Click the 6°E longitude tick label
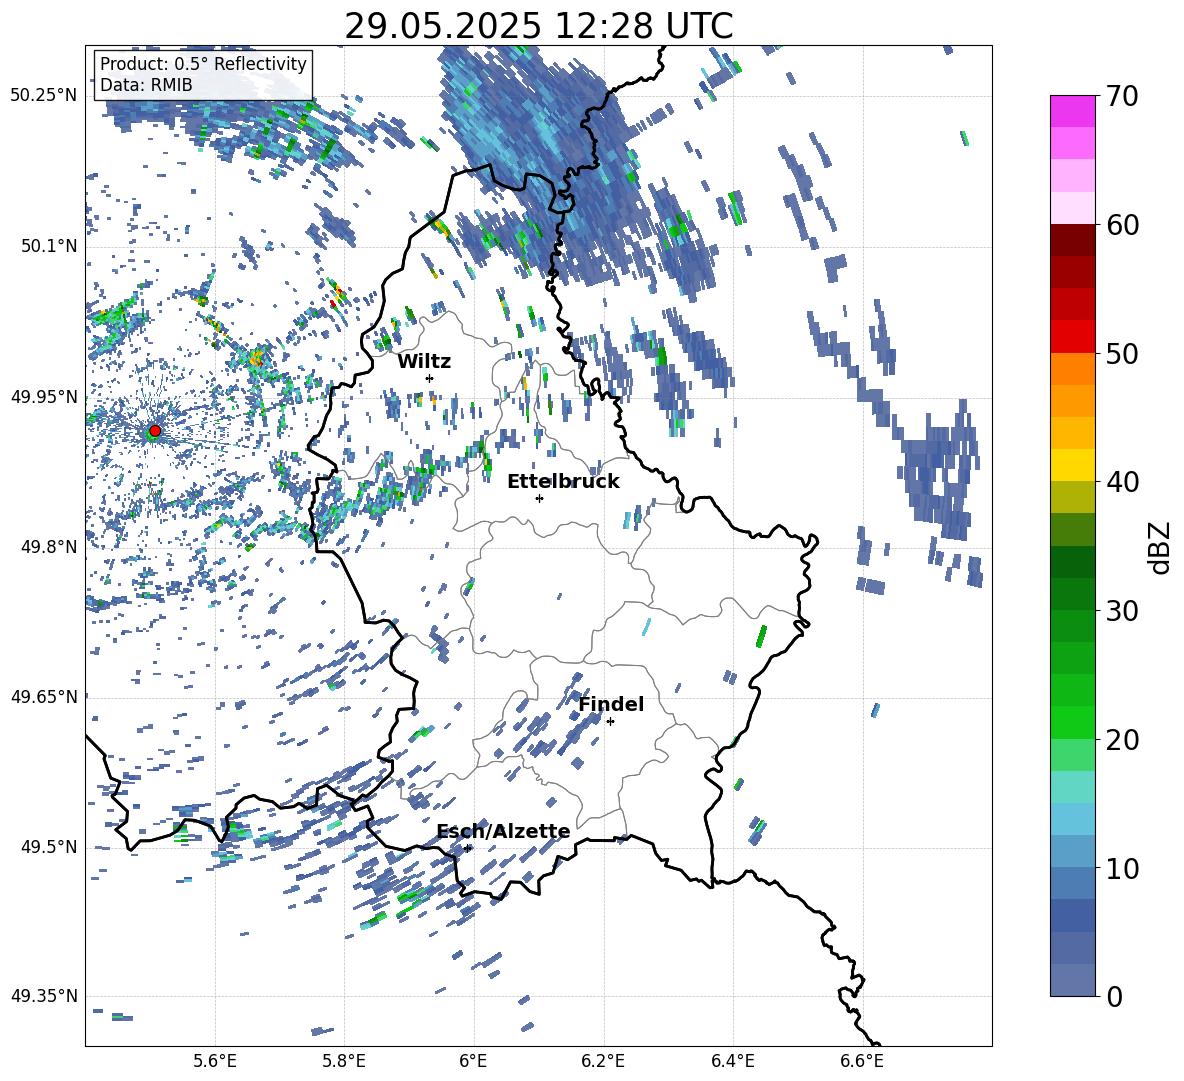1184x1081 pixels. pyautogui.click(x=473, y=1061)
